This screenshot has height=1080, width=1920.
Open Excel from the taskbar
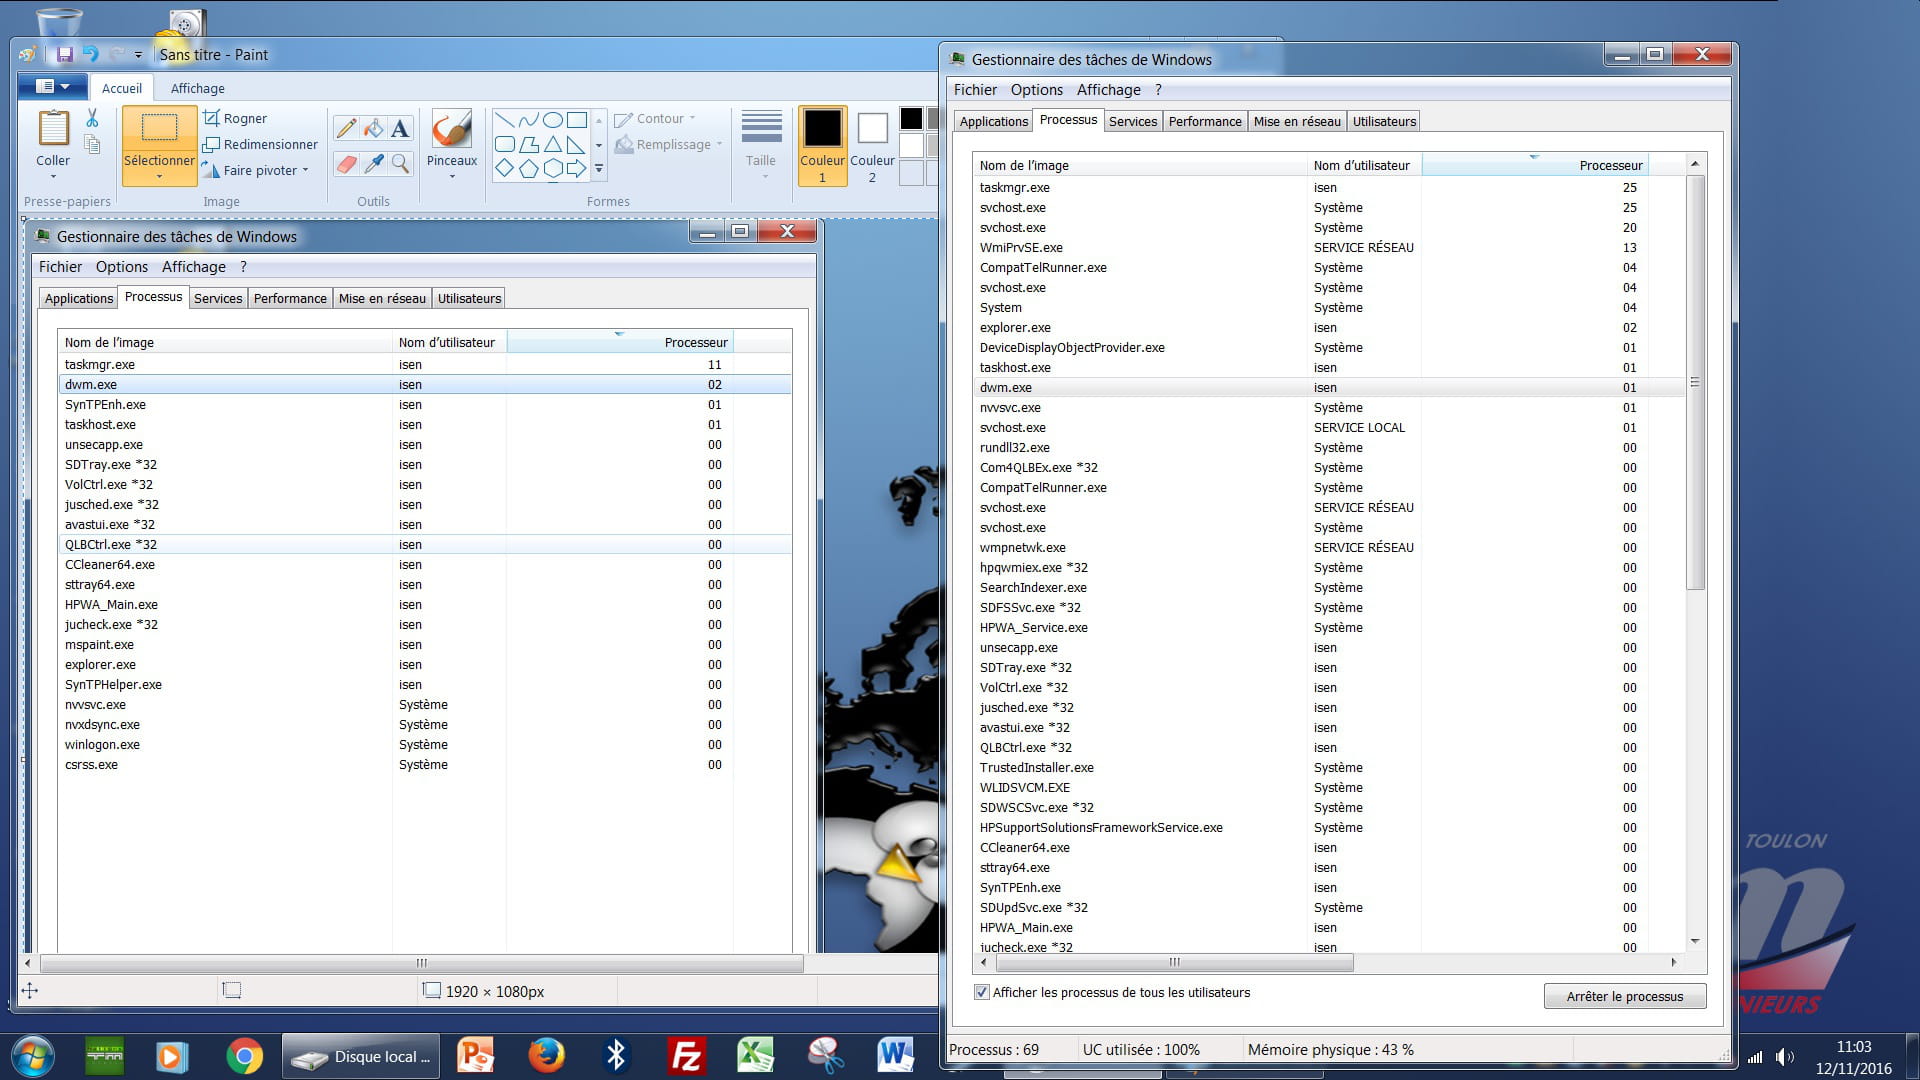coord(756,1056)
